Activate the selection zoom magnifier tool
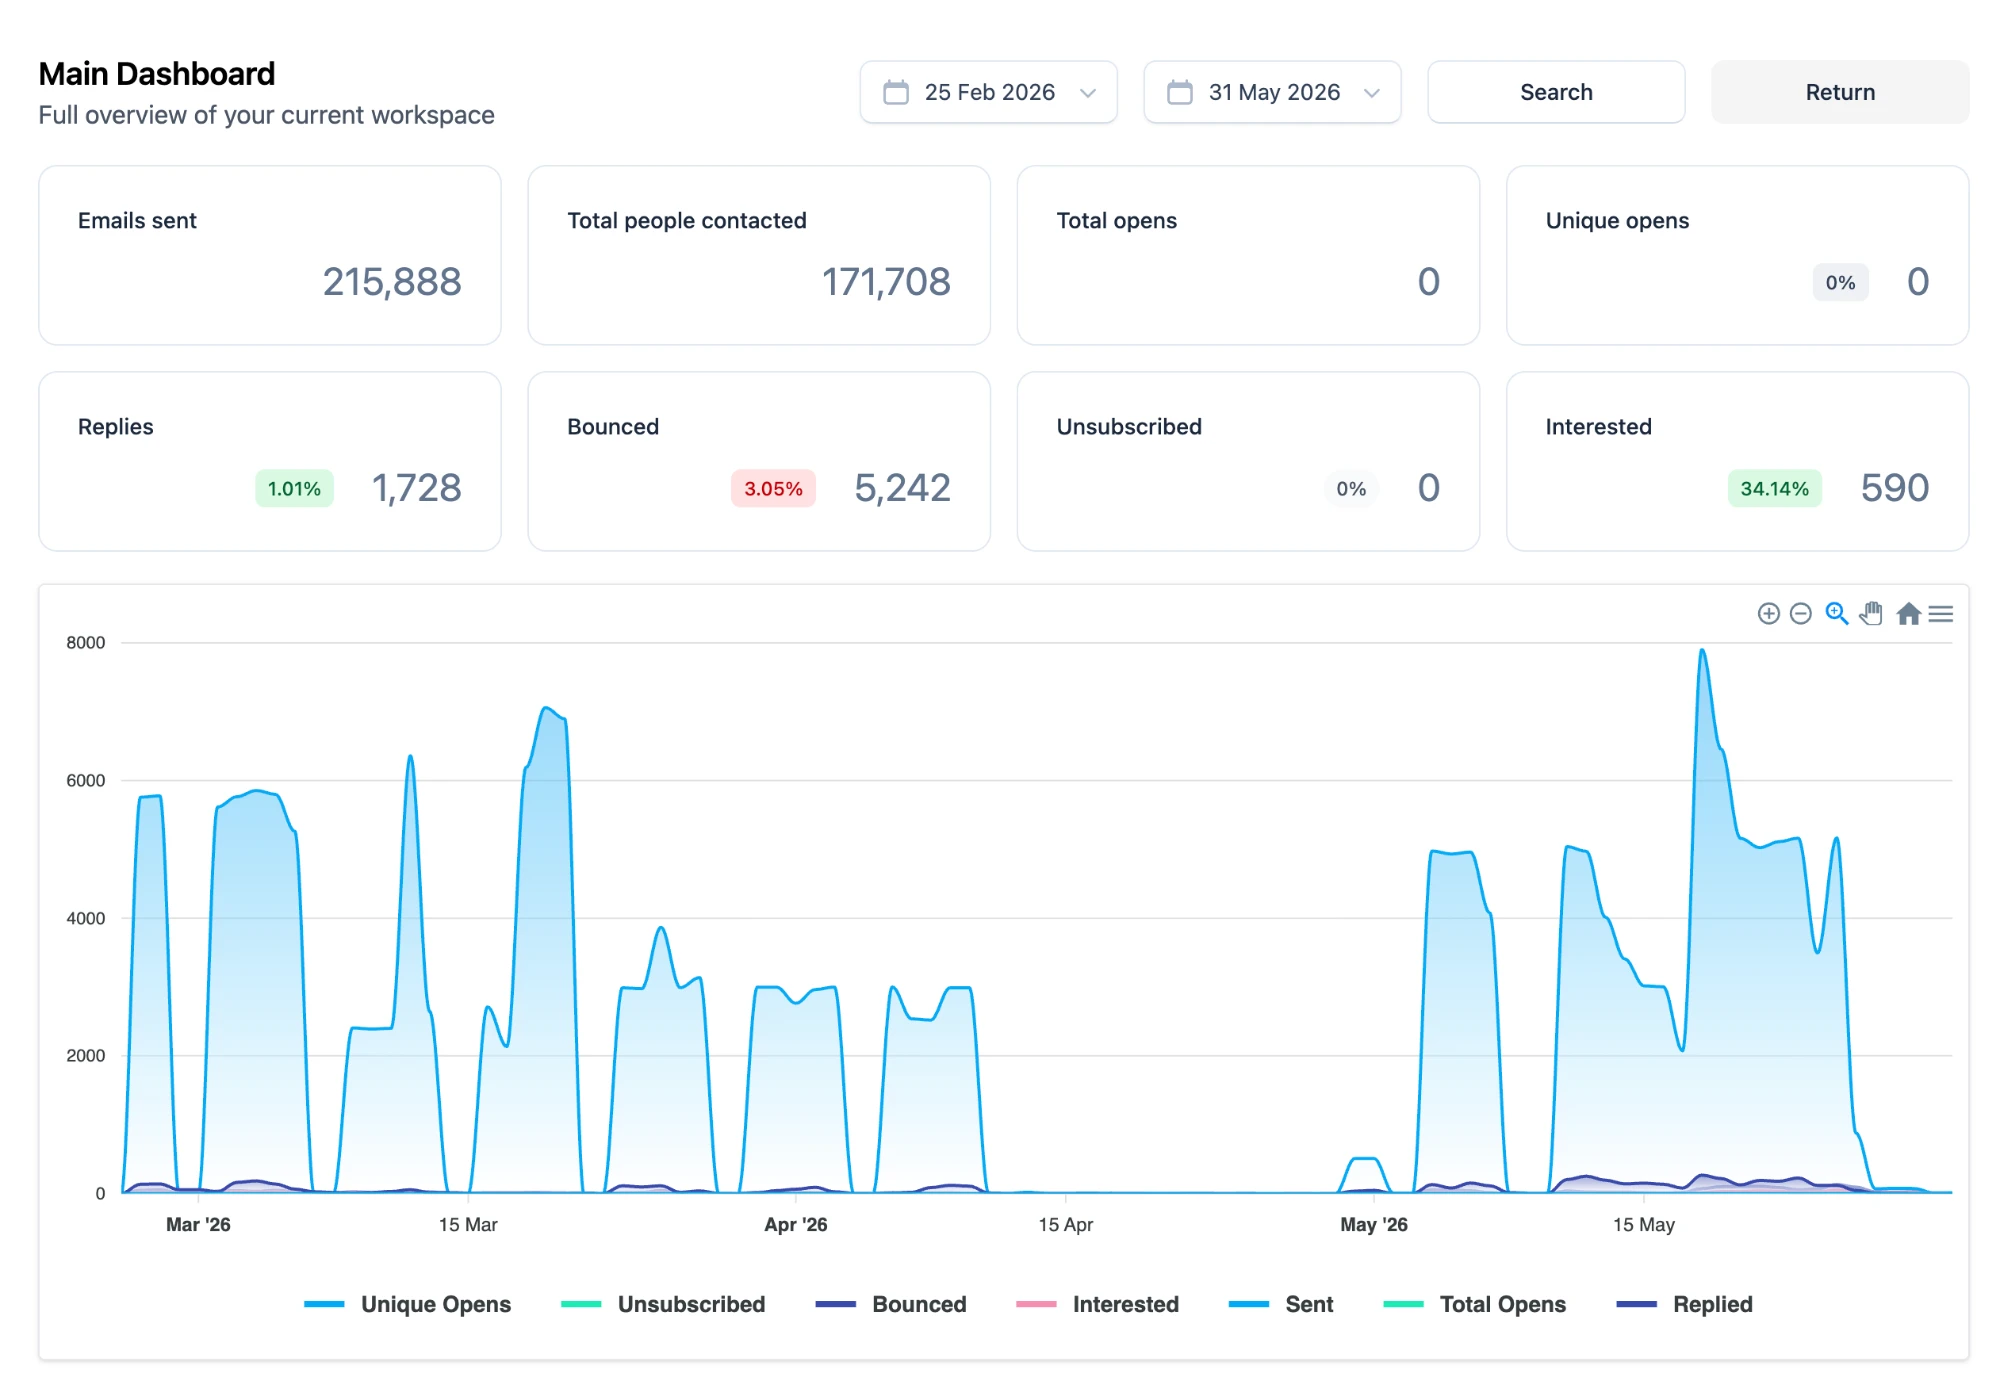The height and width of the screenshot is (1381, 2000). (1836, 613)
